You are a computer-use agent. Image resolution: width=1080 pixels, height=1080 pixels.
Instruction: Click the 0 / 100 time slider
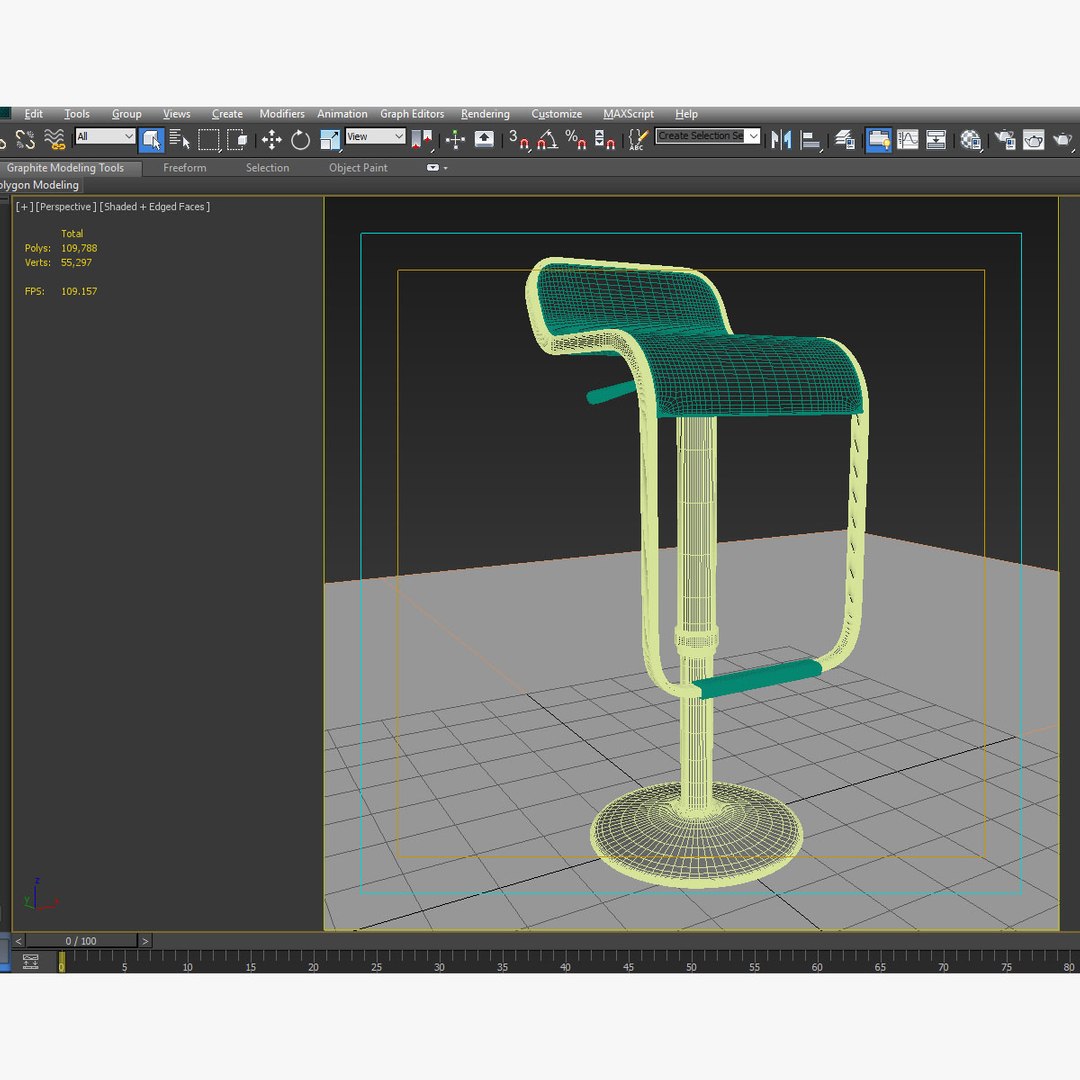point(81,941)
